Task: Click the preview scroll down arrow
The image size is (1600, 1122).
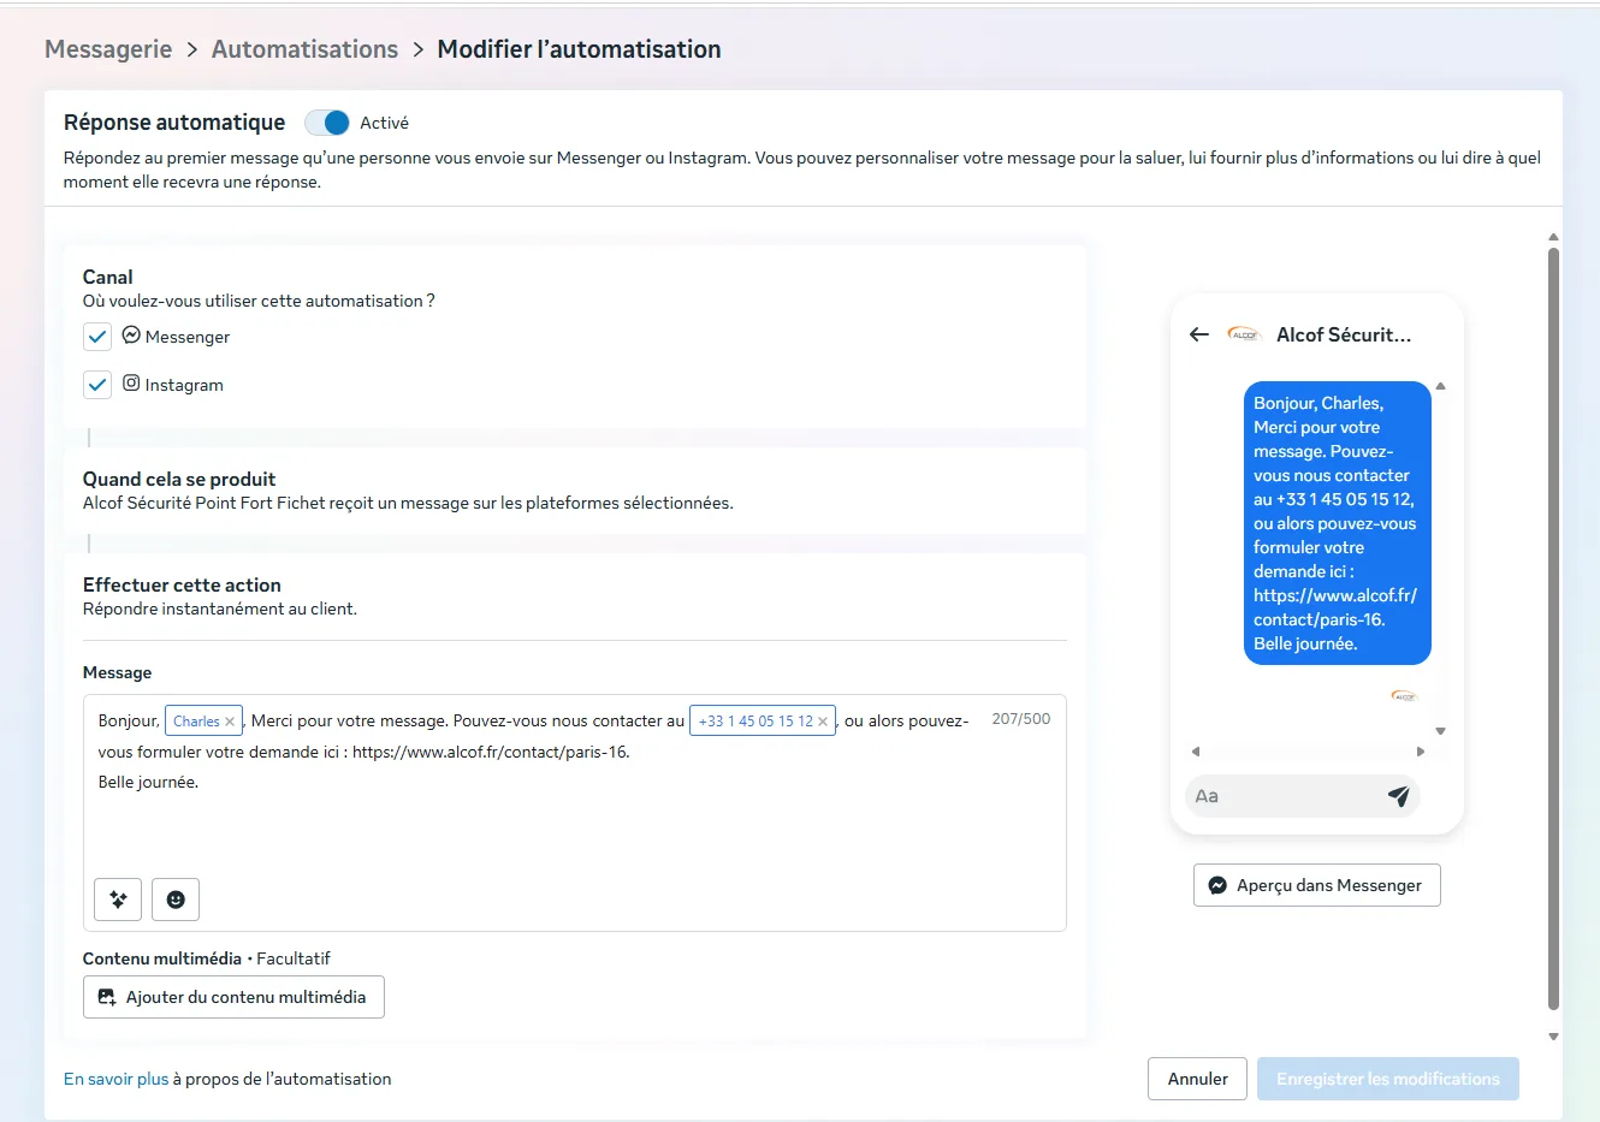Action: pyautogui.click(x=1441, y=731)
